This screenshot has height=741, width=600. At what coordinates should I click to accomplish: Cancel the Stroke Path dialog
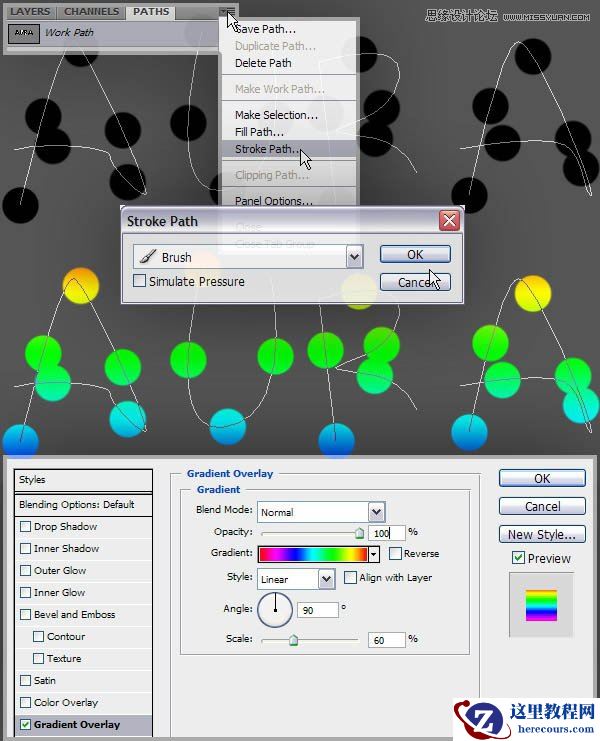(x=415, y=282)
